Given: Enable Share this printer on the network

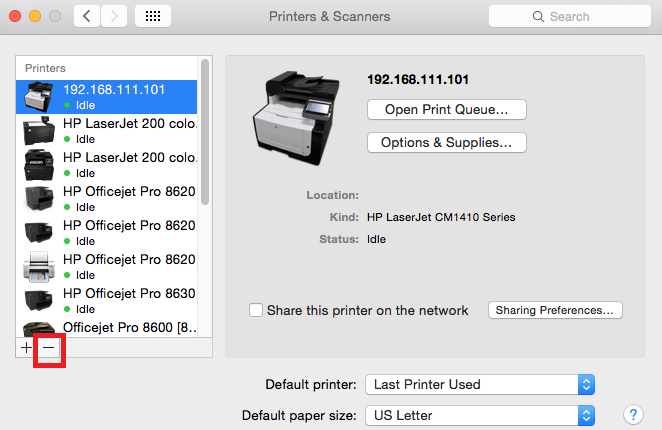Looking at the screenshot, I should 256,310.
